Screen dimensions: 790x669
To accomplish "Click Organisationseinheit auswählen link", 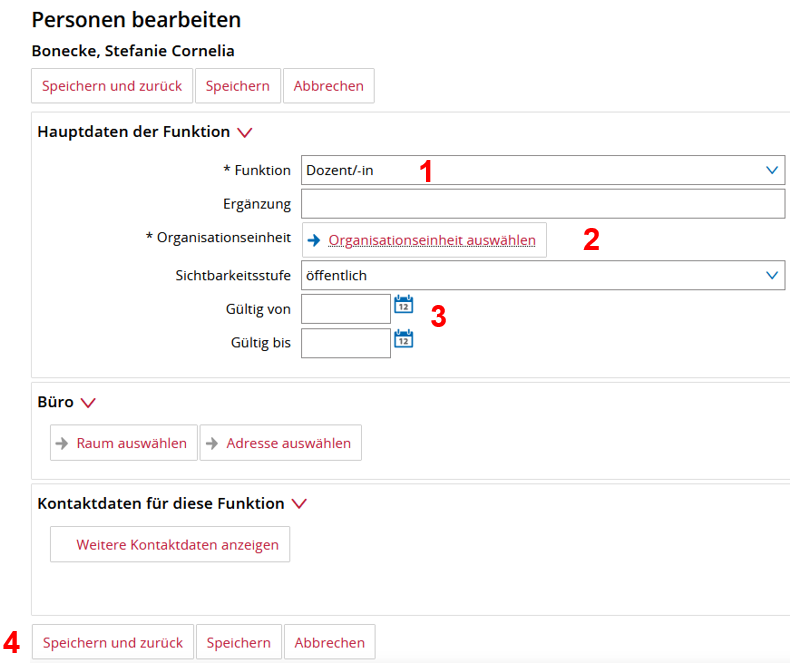I will click(431, 240).
